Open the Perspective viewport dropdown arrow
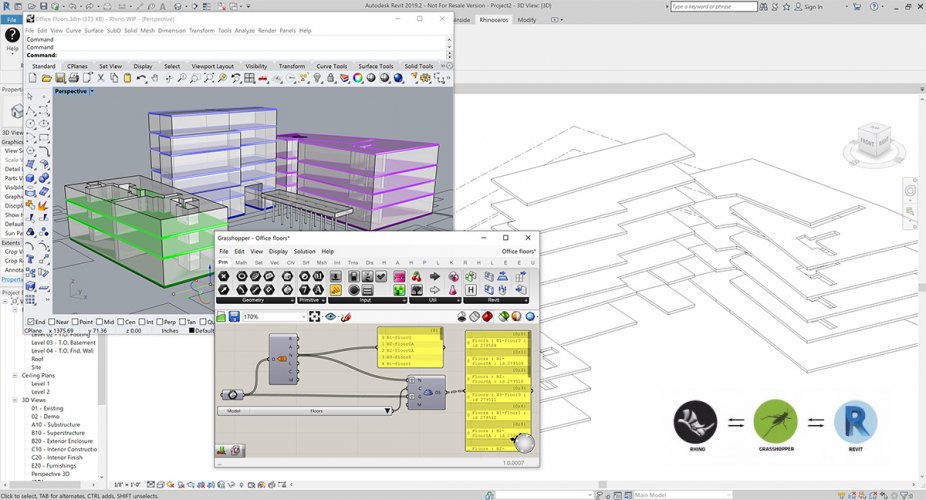Viewport: 926px width, 500px height. click(92, 91)
